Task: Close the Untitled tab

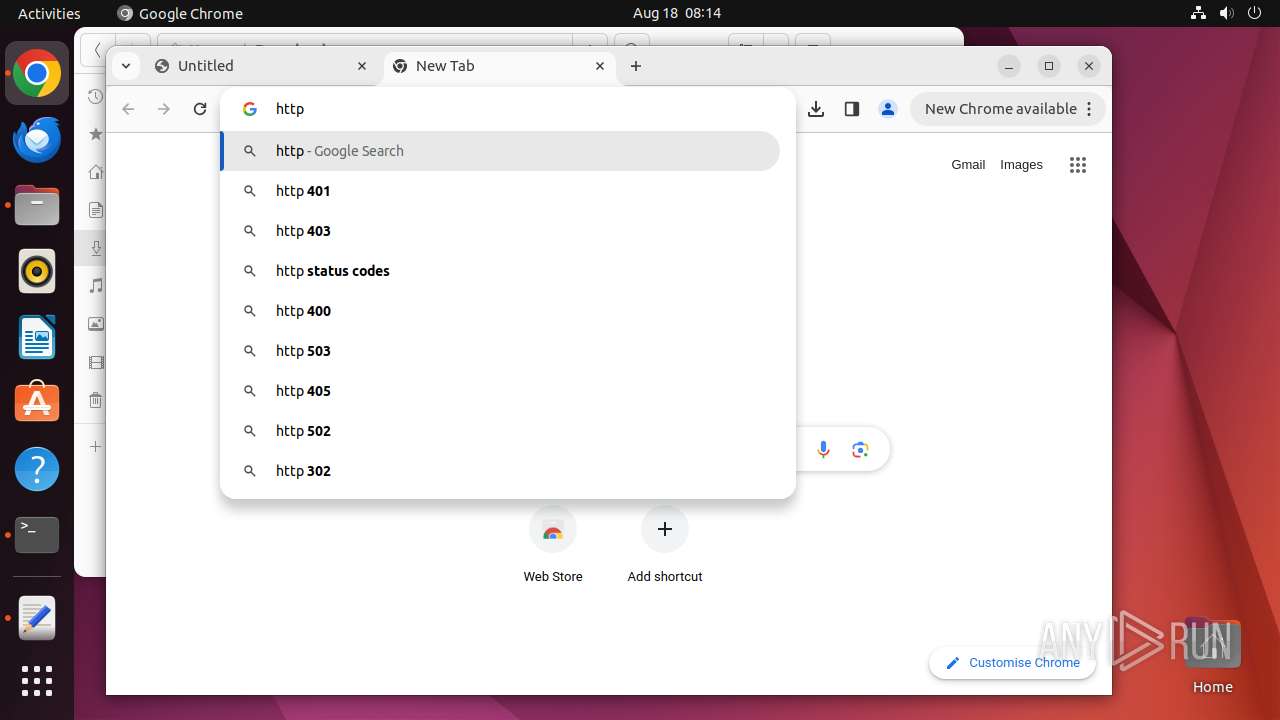Action: point(362,66)
